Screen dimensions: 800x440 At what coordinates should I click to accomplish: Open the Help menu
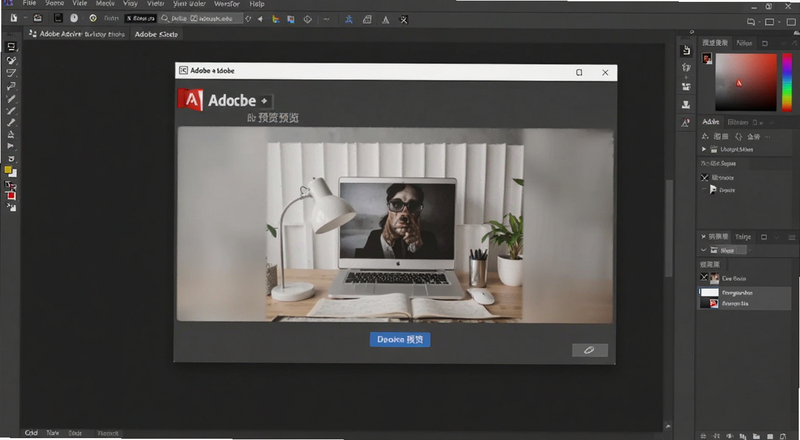coord(257,4)
